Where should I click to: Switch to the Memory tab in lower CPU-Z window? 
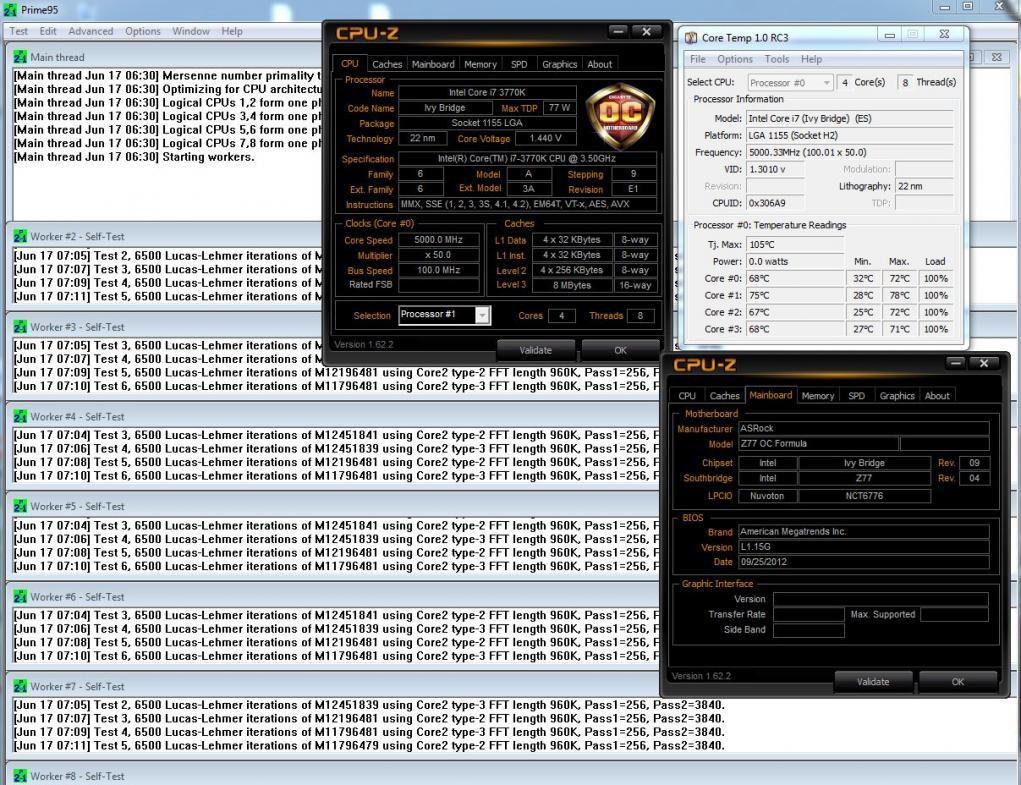[818, 396]
